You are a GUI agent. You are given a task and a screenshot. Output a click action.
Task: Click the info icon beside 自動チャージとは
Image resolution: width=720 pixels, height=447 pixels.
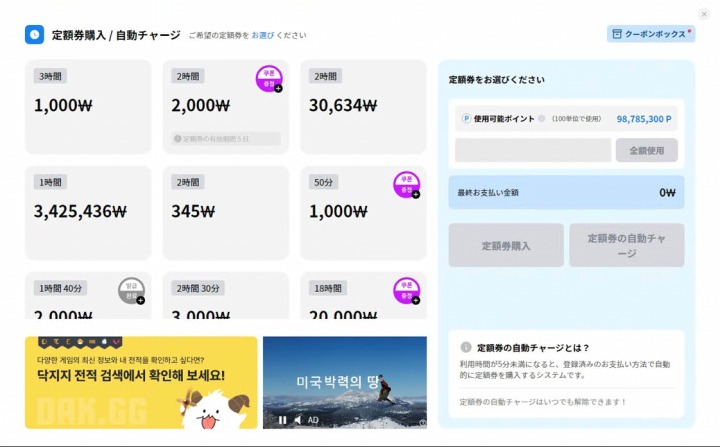[466, 348]
